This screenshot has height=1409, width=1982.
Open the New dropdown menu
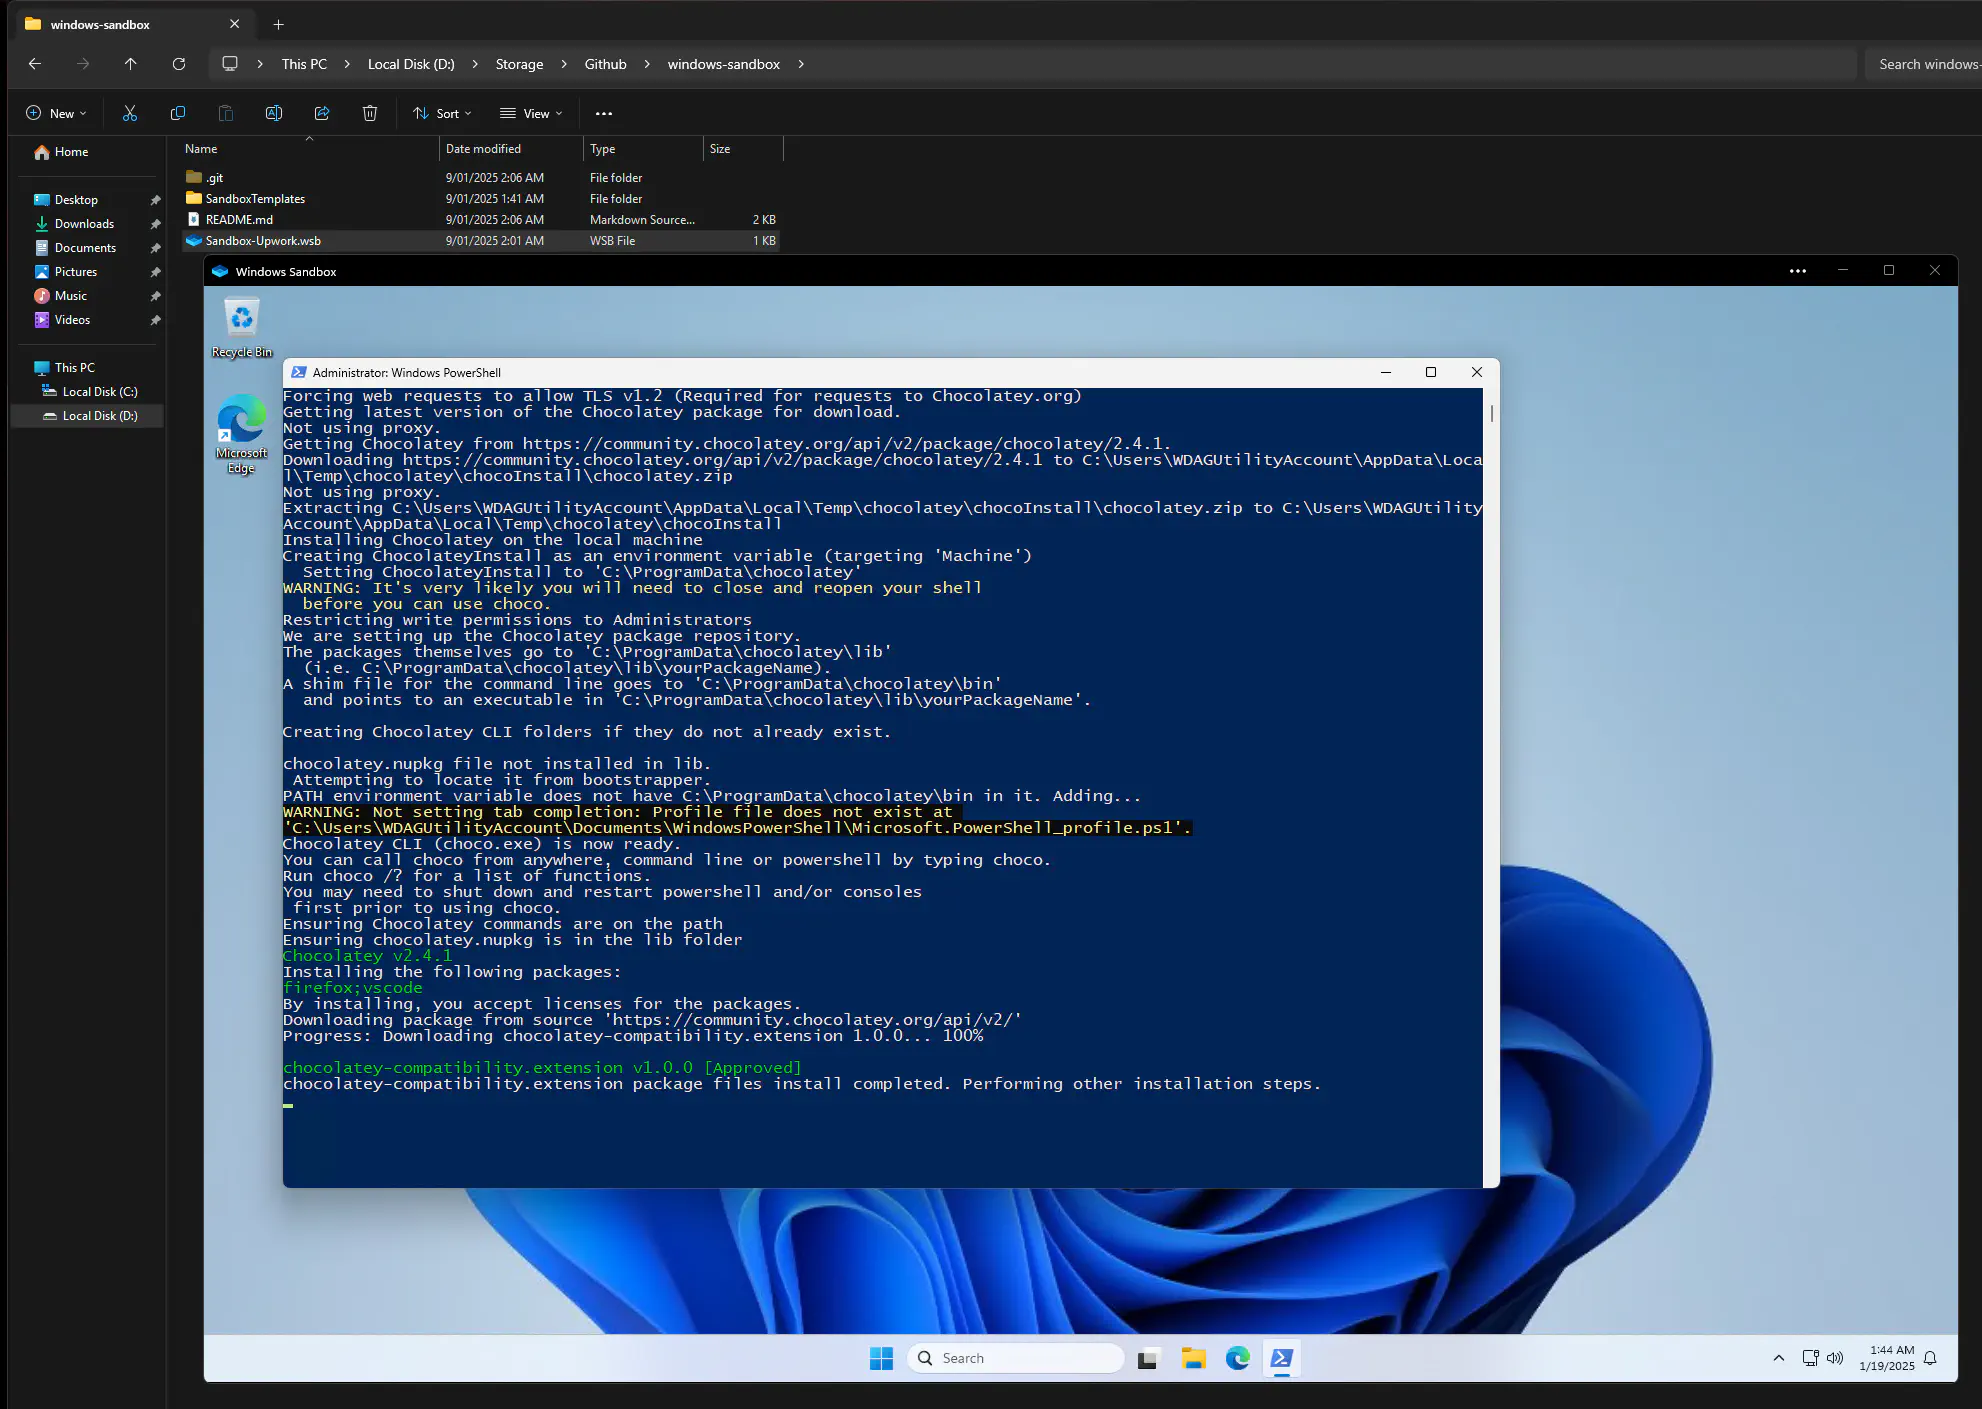(x=56, y=113)
